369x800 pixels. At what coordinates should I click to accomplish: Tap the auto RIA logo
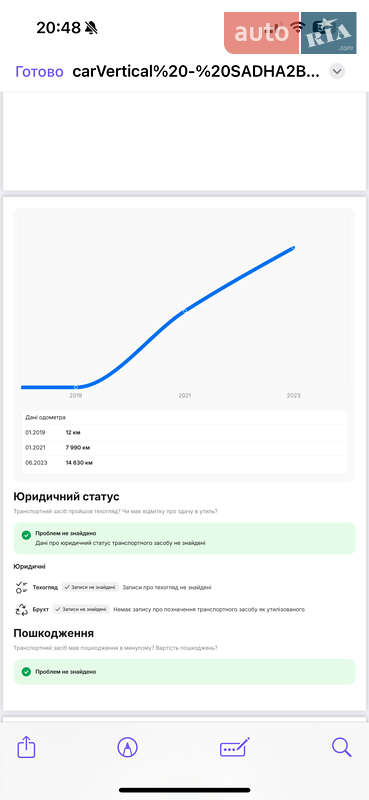(290, 33)
